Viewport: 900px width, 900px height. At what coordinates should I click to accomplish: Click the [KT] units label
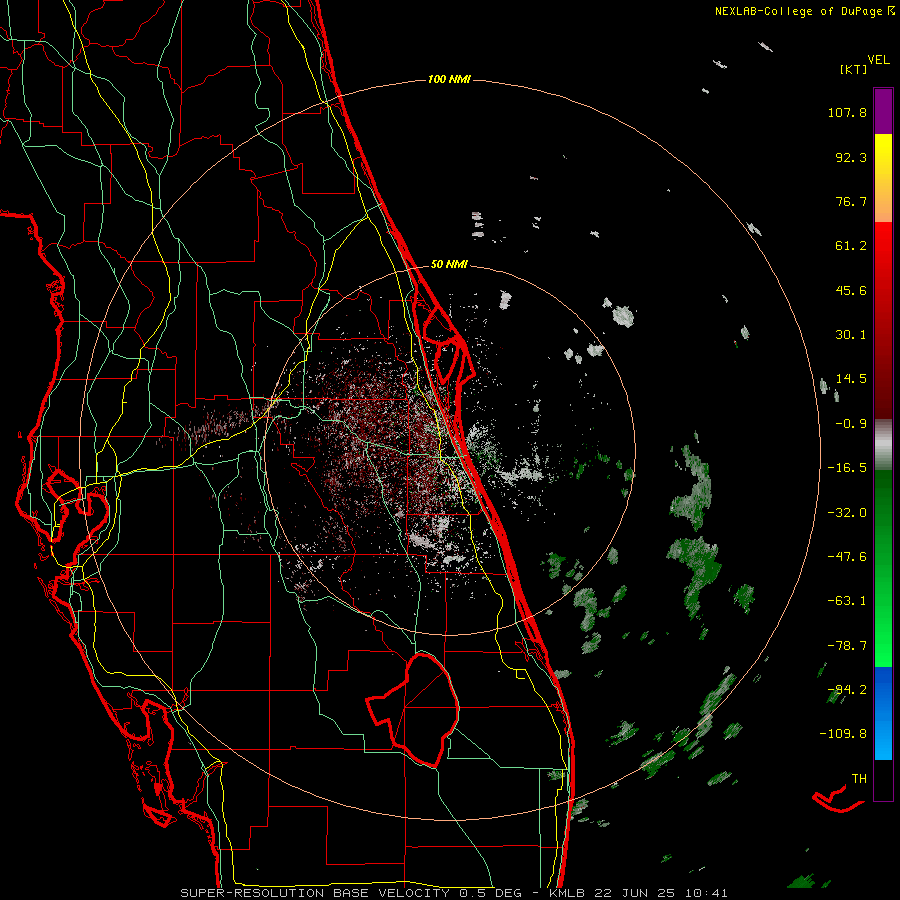pos(853,69)
